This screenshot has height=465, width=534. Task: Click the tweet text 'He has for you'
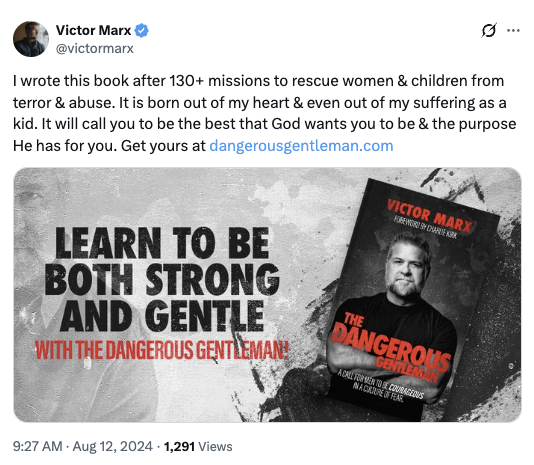coord(65,146)
